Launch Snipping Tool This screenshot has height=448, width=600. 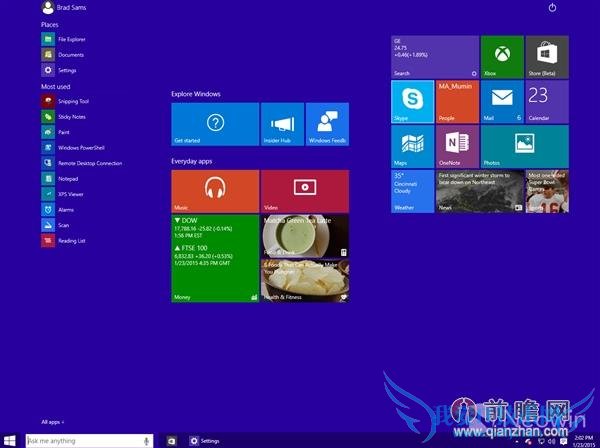65,101
